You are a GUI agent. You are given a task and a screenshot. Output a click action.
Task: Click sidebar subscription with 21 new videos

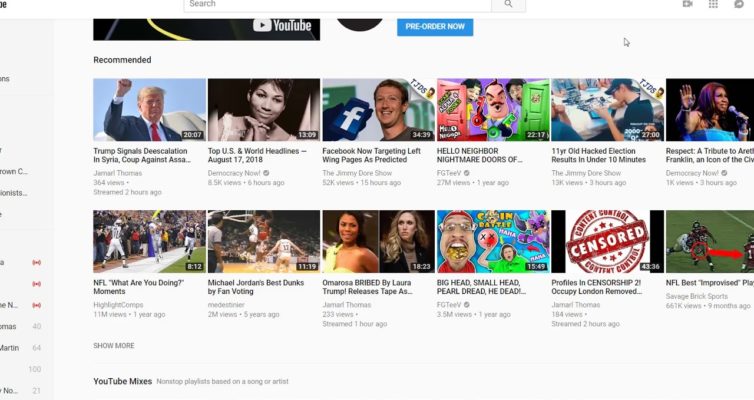(x=21, y=391)
